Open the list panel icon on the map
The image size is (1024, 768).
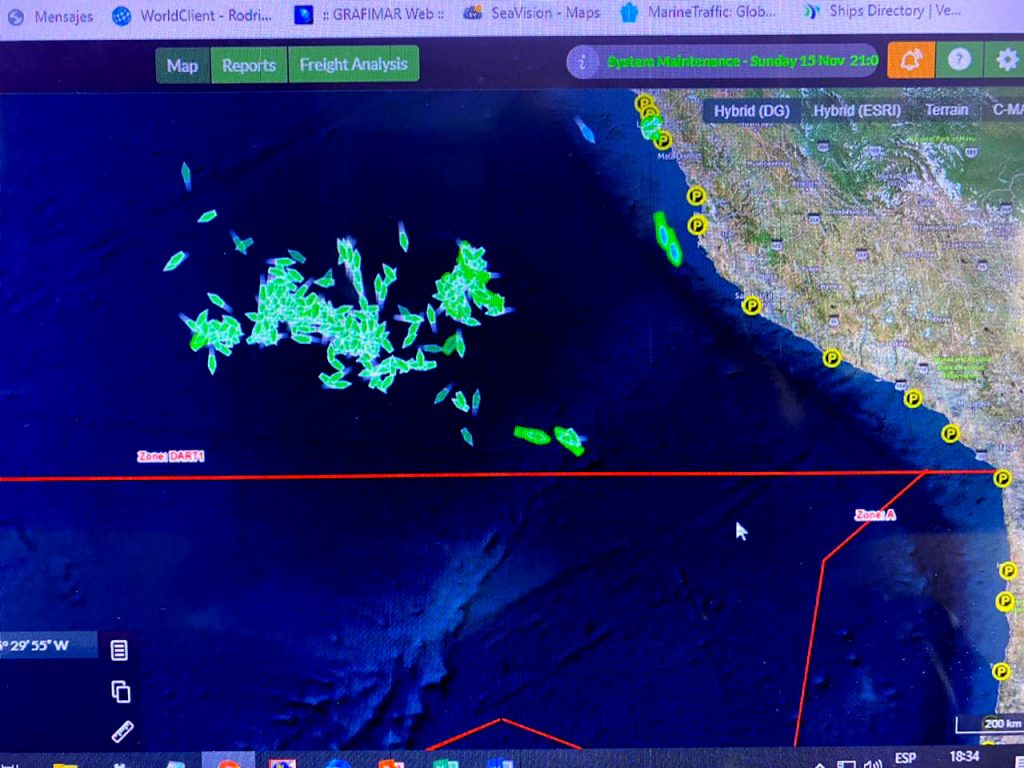[119, 651]
